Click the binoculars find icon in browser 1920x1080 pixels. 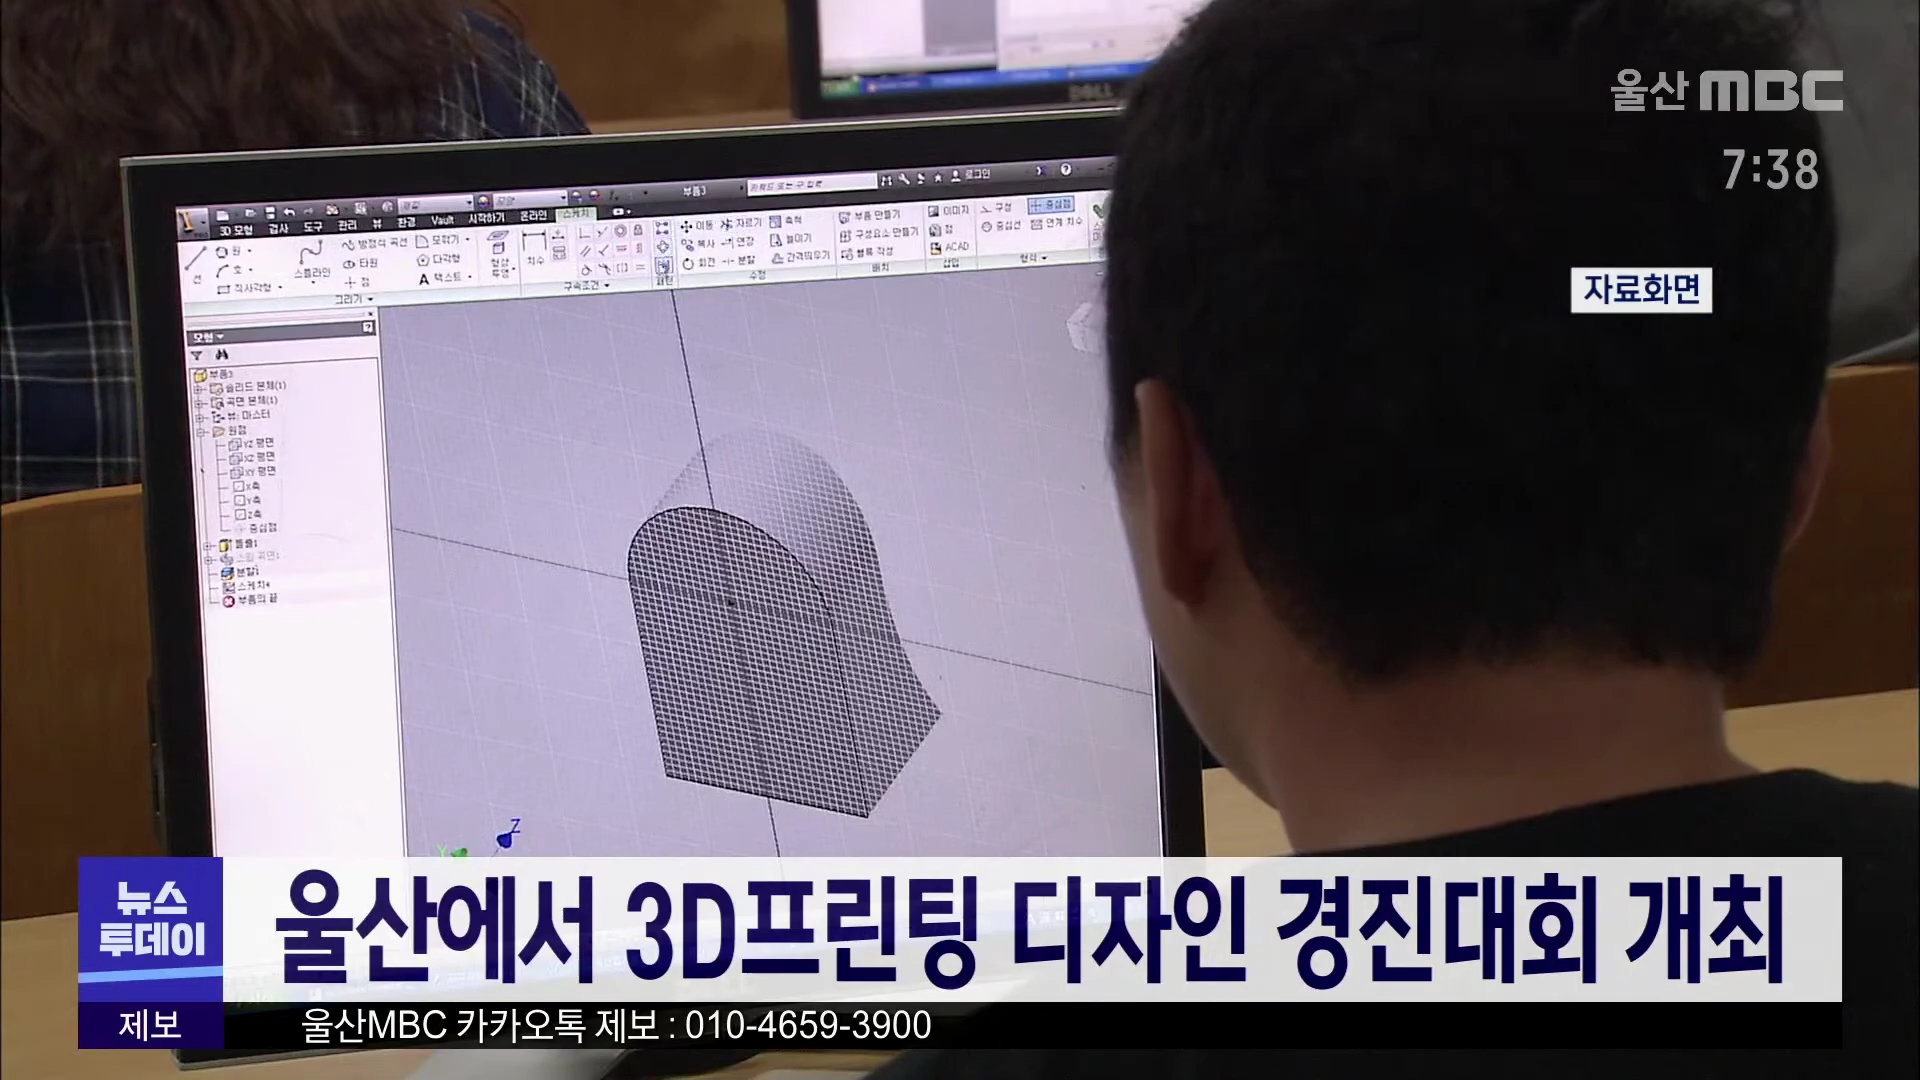(221, 355)
